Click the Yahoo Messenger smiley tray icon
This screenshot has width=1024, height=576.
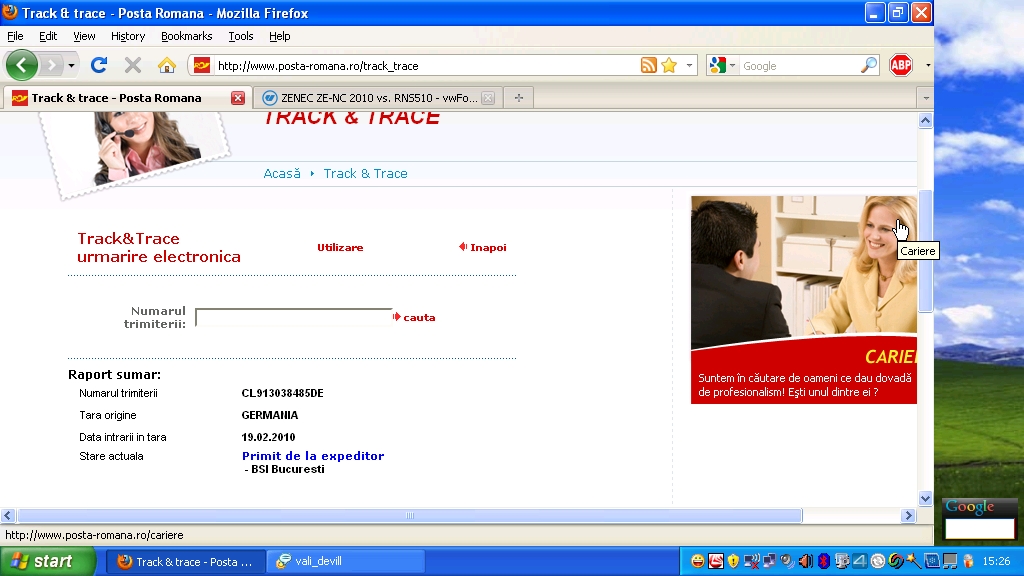[697, 561]
